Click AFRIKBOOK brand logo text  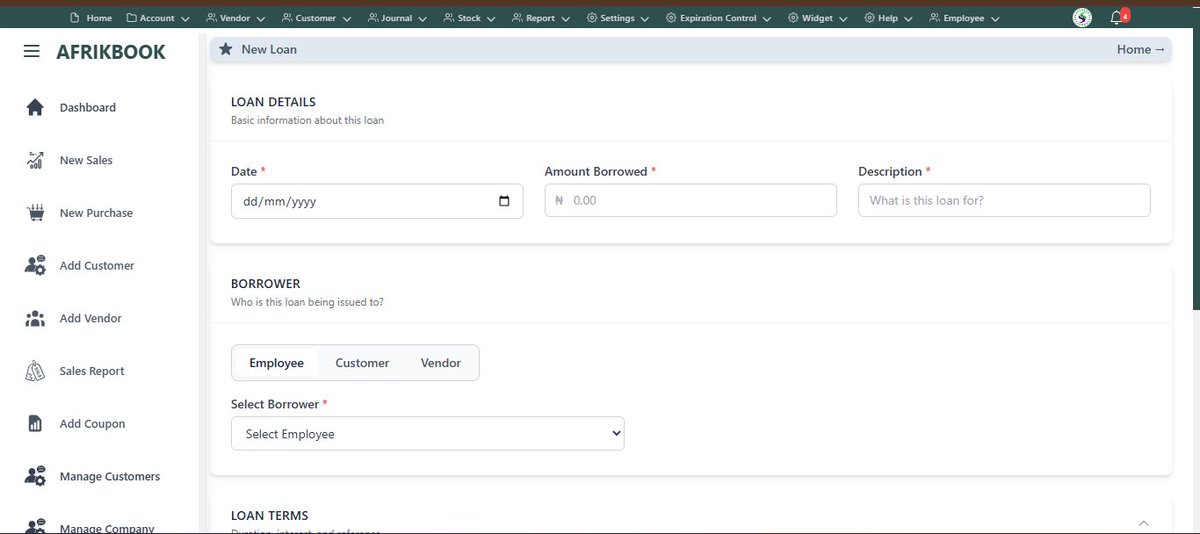point(110,52)
